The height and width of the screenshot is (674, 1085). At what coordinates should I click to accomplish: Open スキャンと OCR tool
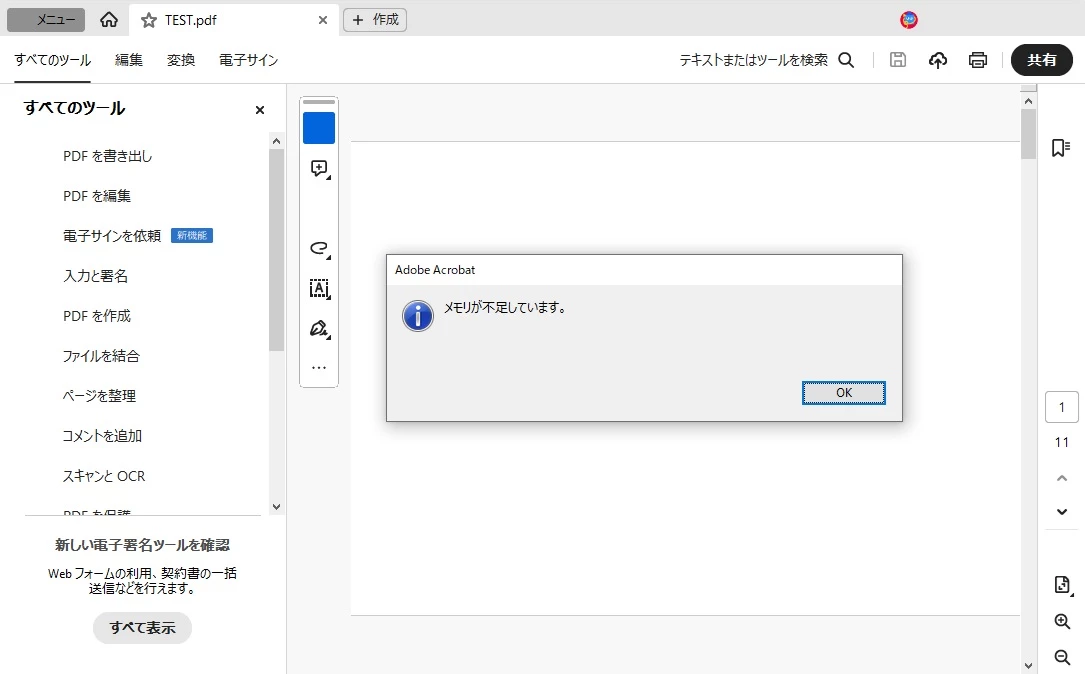[x=104, y=476]
